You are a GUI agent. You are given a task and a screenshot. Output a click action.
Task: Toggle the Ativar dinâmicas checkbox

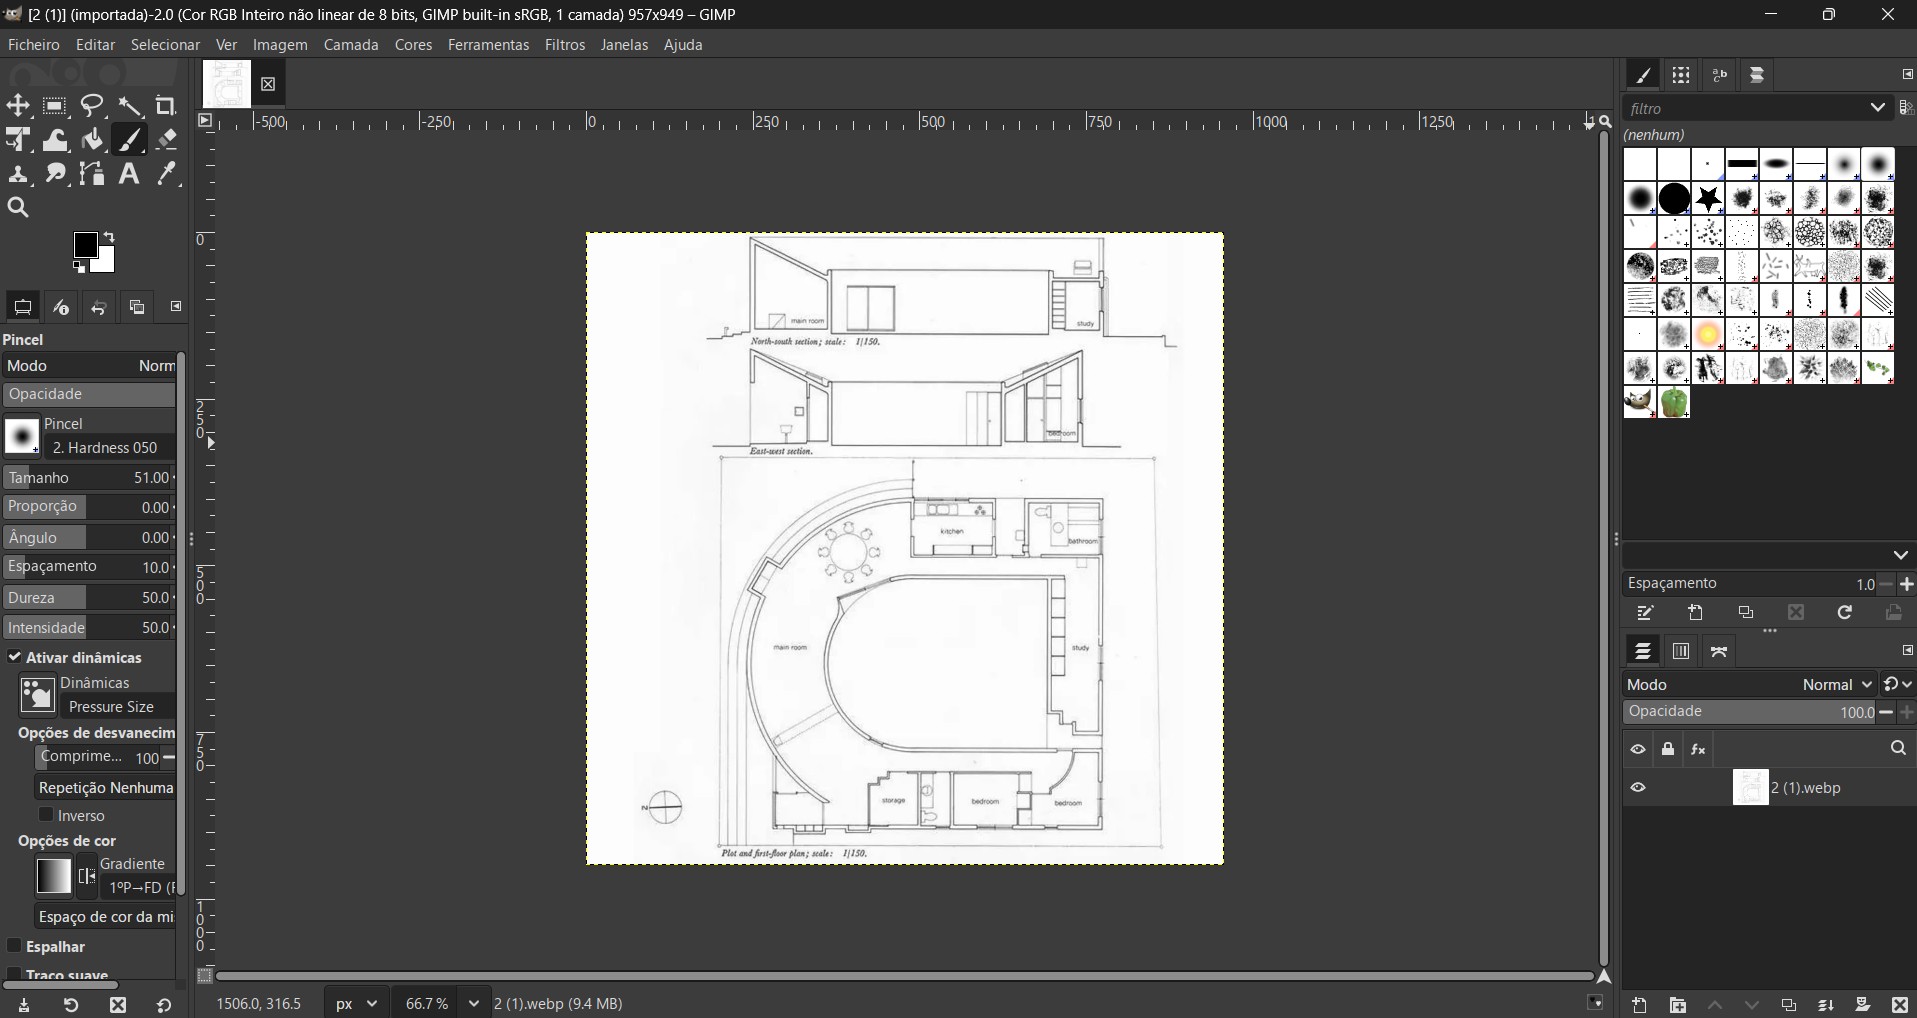[15, 657]
